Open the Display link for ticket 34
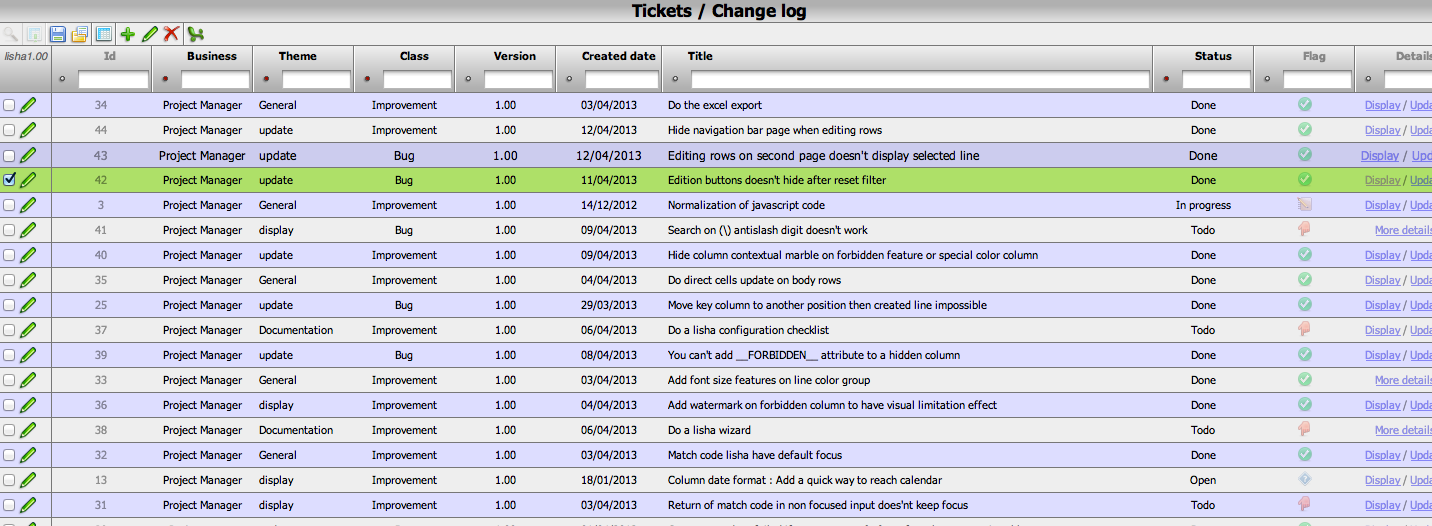This screenshot has height=526, width=1432. point(1382,105)
